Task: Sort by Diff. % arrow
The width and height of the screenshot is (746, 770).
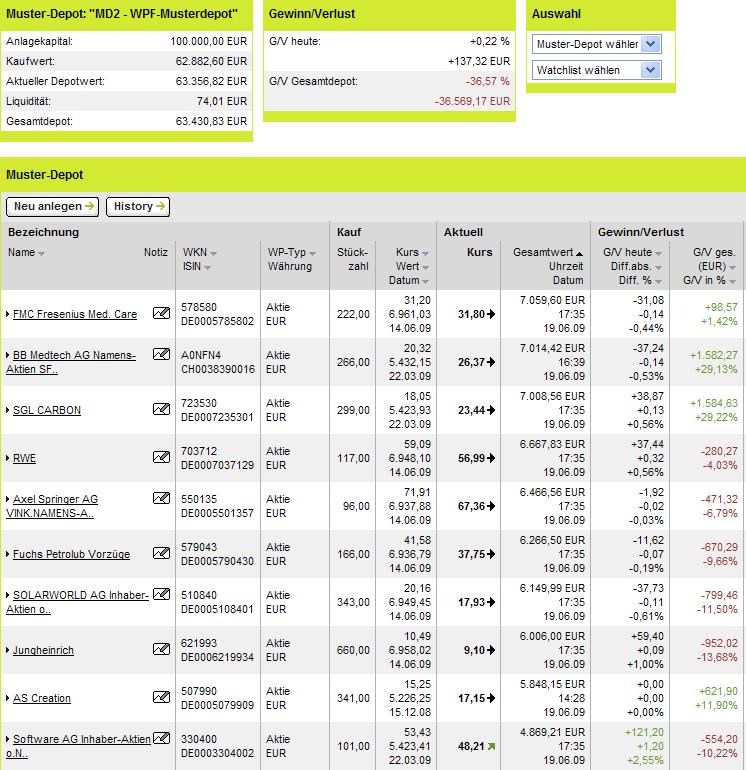Action: (x=659, y=282)
